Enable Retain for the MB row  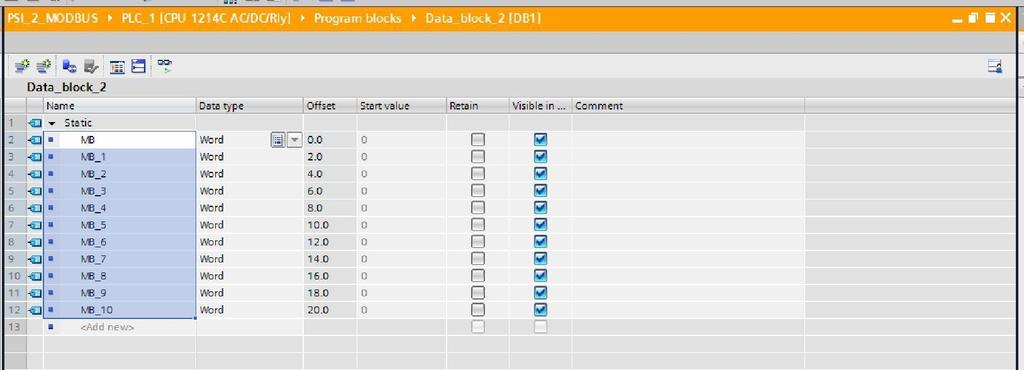pos(478,140)
